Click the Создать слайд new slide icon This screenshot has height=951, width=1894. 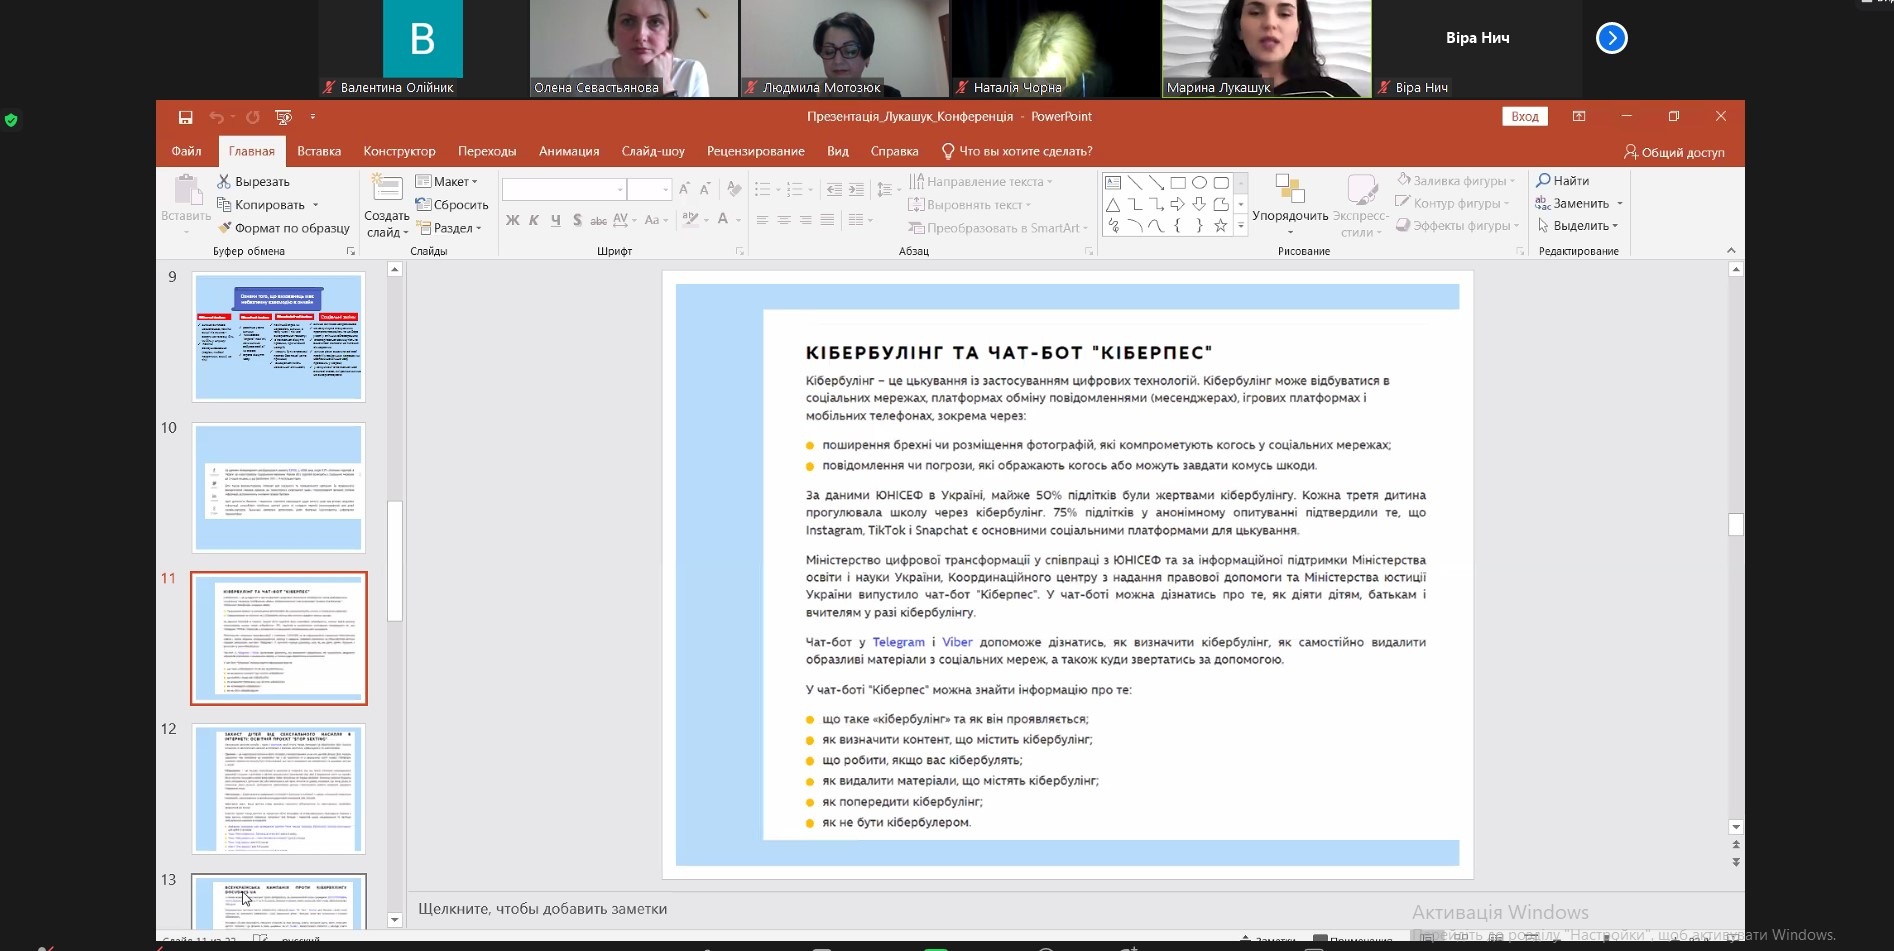tap(387, 187)
